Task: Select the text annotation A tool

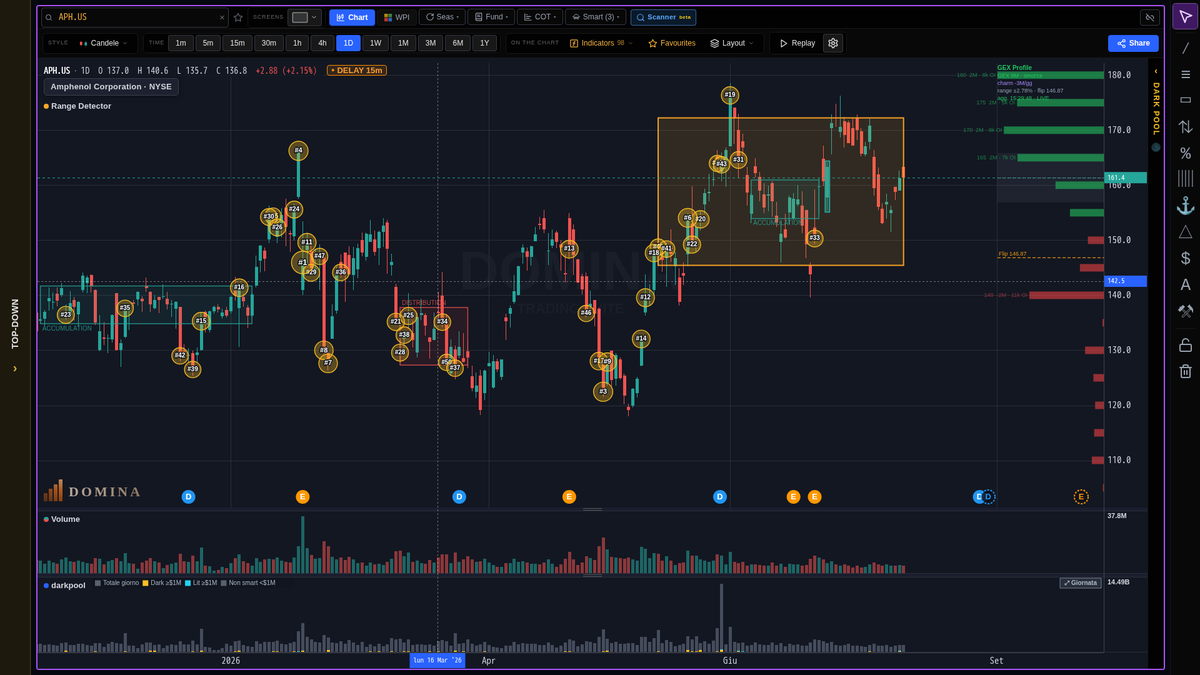Action: click(x=1185, y=285)
